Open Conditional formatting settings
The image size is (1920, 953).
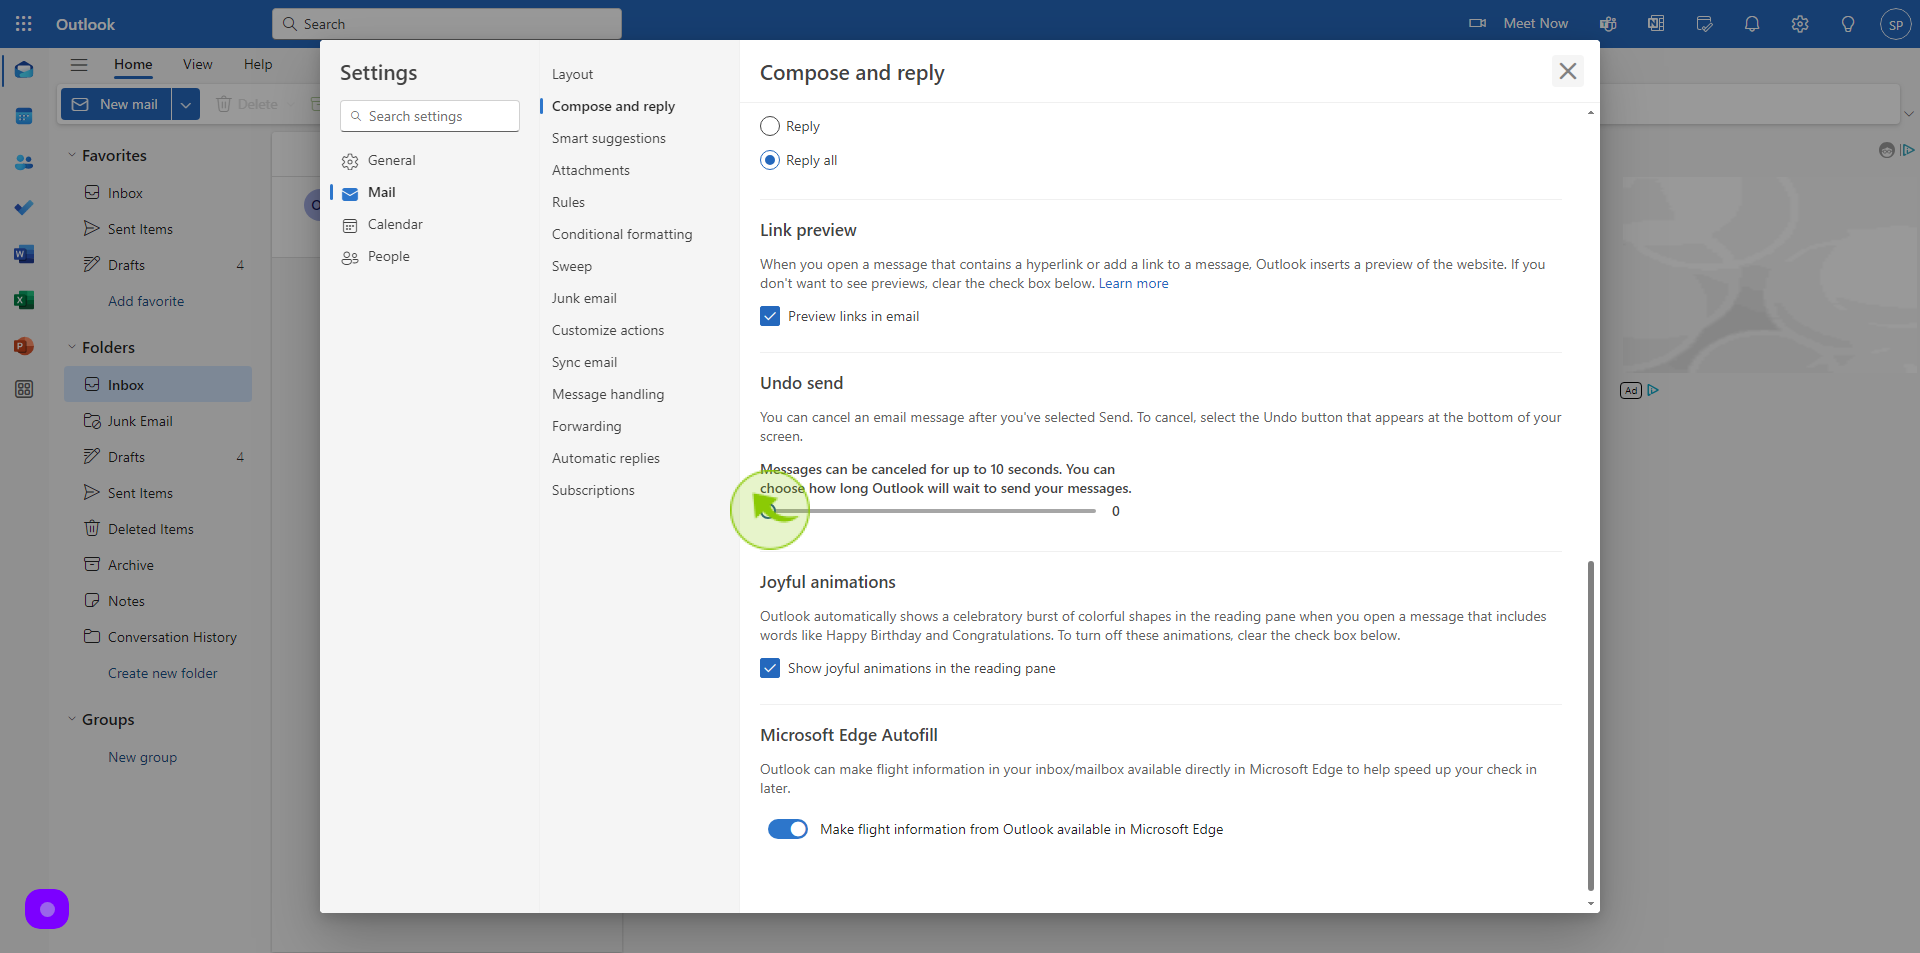pos(622,234)
